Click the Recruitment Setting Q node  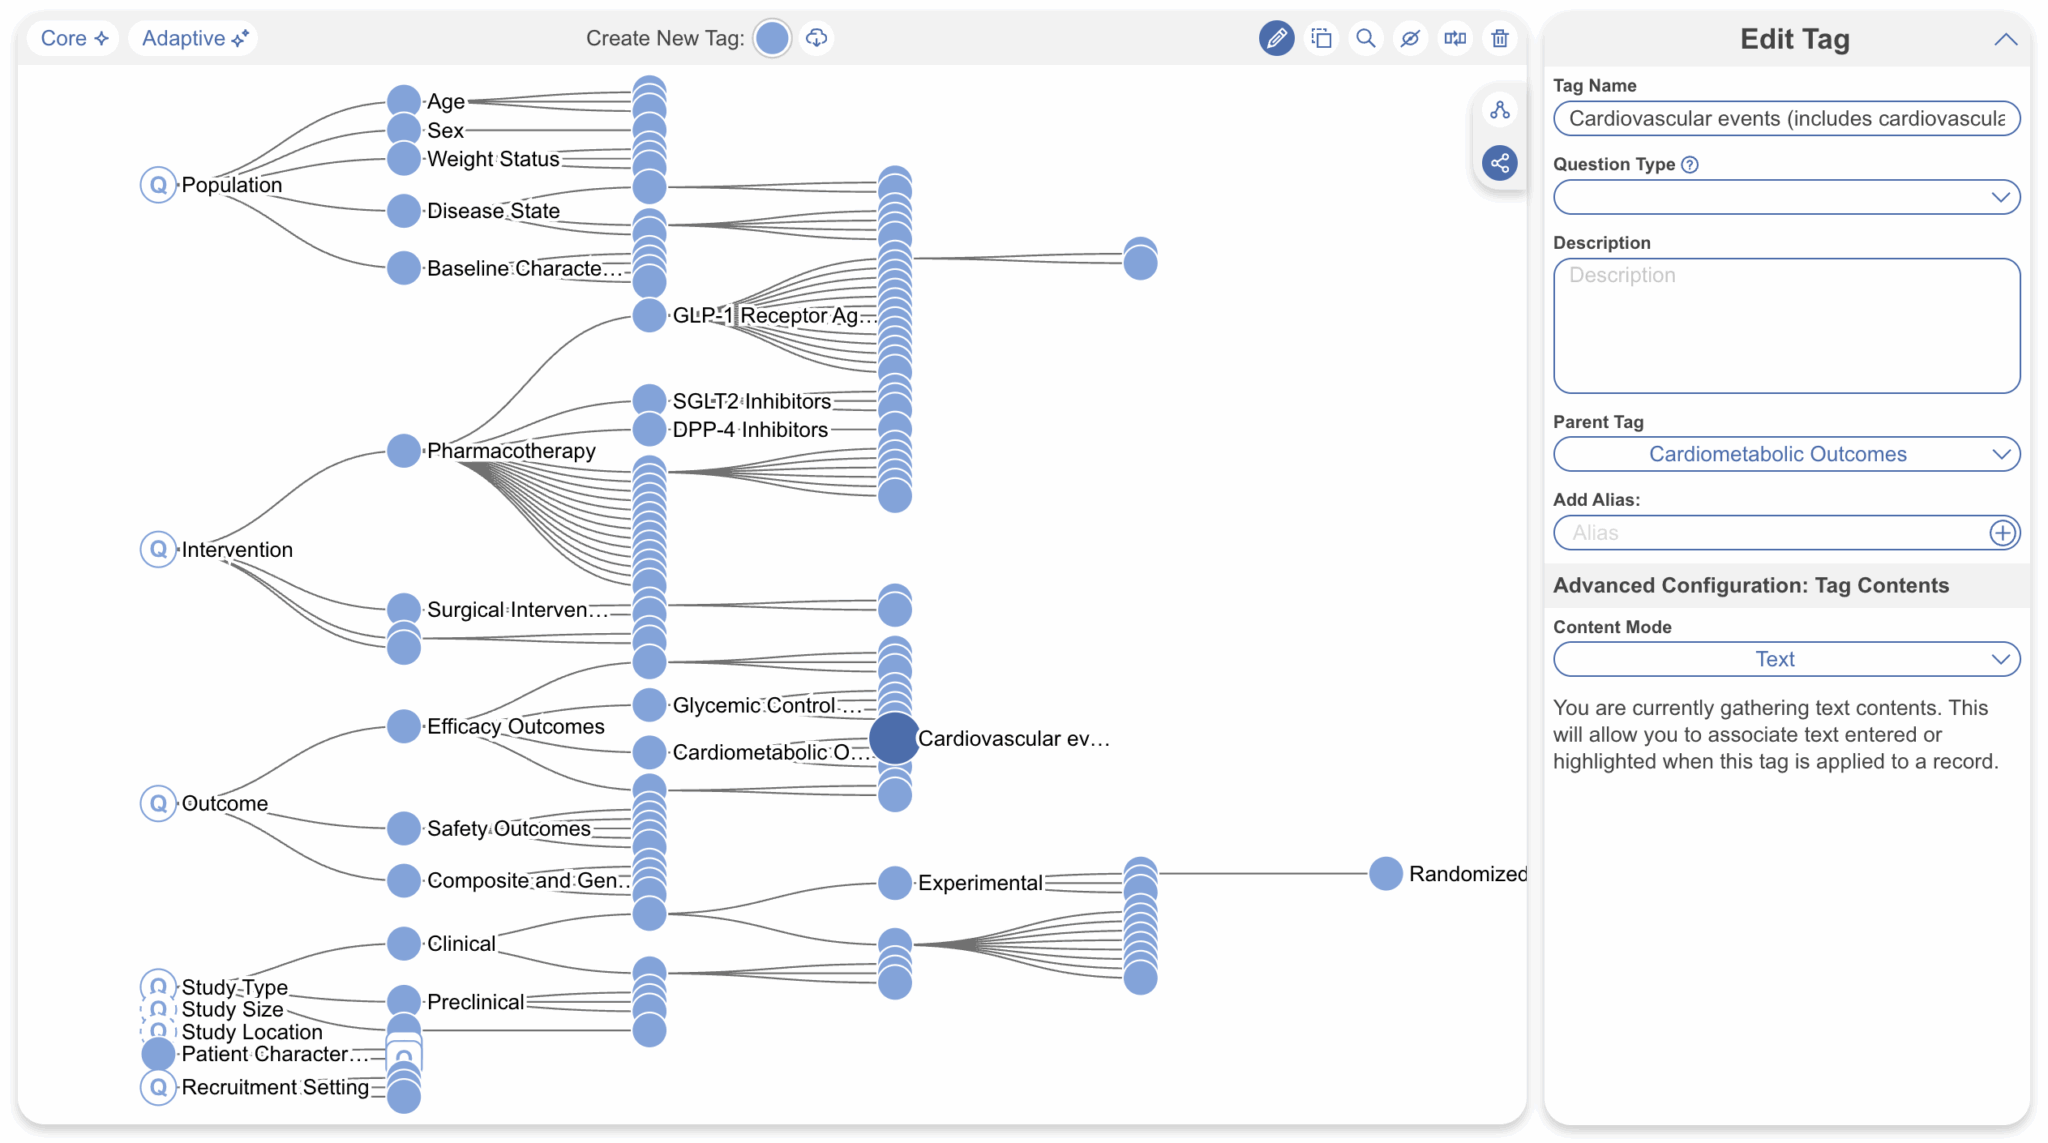(158, 1087)
